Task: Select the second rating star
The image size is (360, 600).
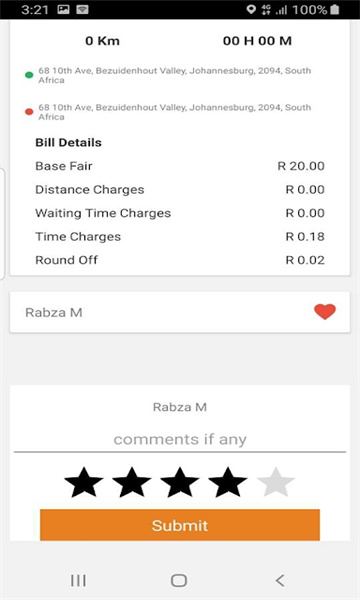Action: 132,482
